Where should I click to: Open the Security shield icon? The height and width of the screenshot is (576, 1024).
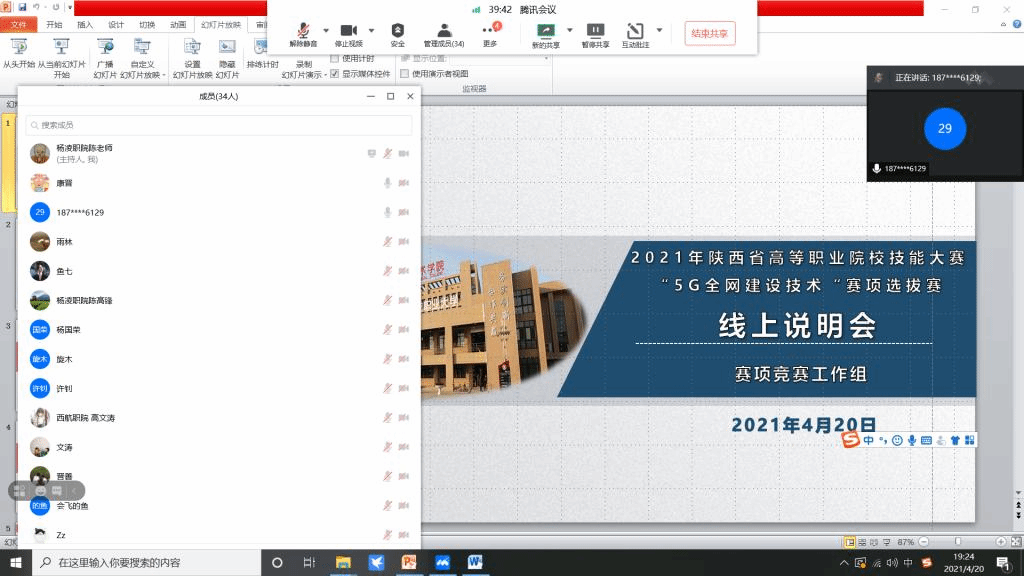(x=398, y=31)
